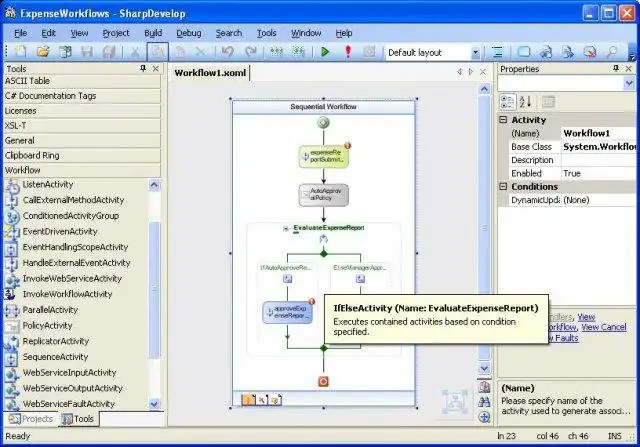Image resolution: width=640 pixels, height=447 pixels.
Task: Click the Save floppy disk icon
Action: pos(87,52)
